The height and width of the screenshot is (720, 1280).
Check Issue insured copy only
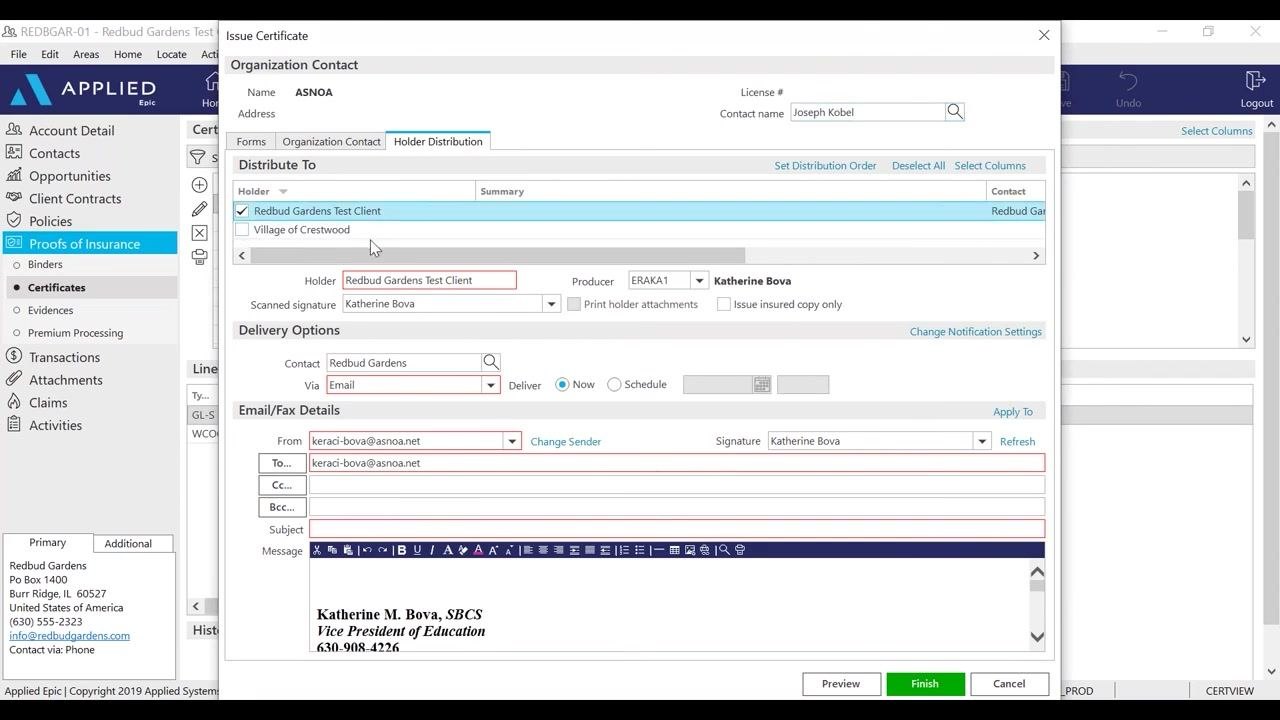point(724,304)
